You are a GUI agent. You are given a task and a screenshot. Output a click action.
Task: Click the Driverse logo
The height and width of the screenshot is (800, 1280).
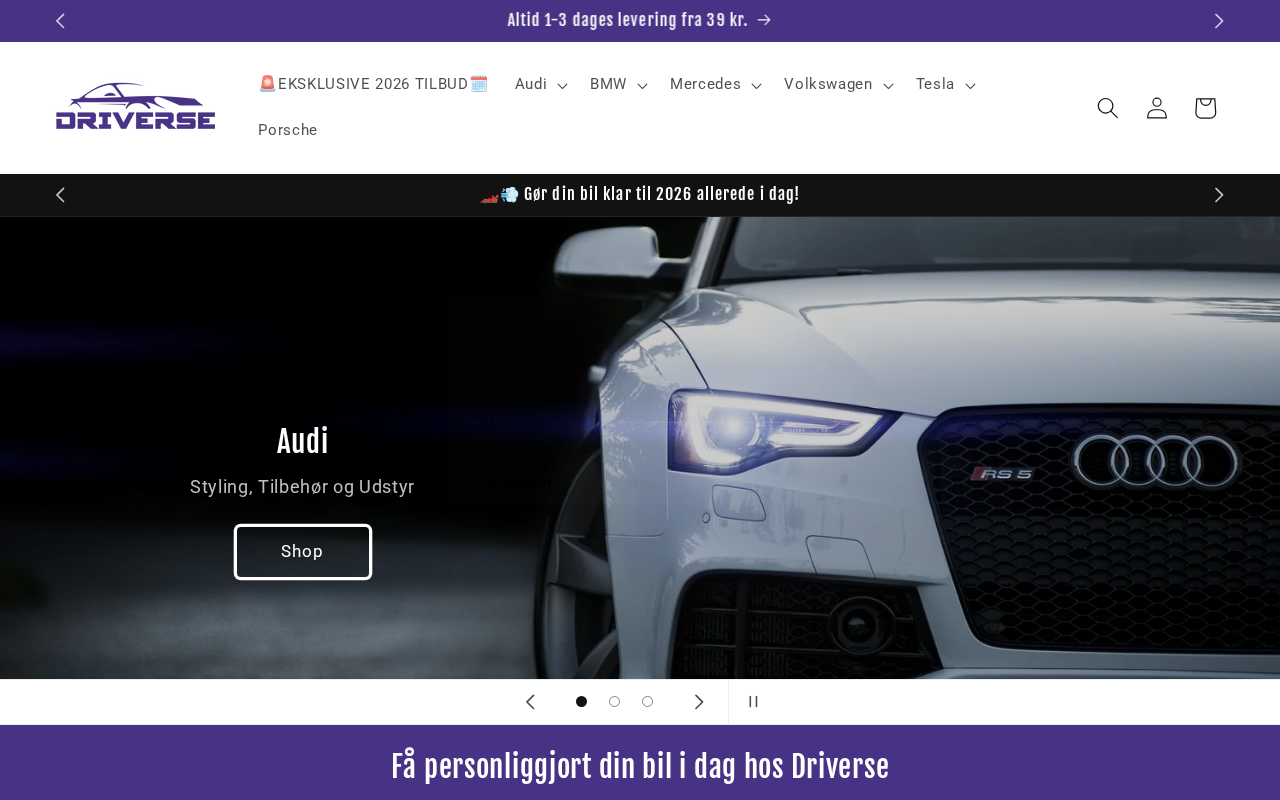(x=136, y=106)
